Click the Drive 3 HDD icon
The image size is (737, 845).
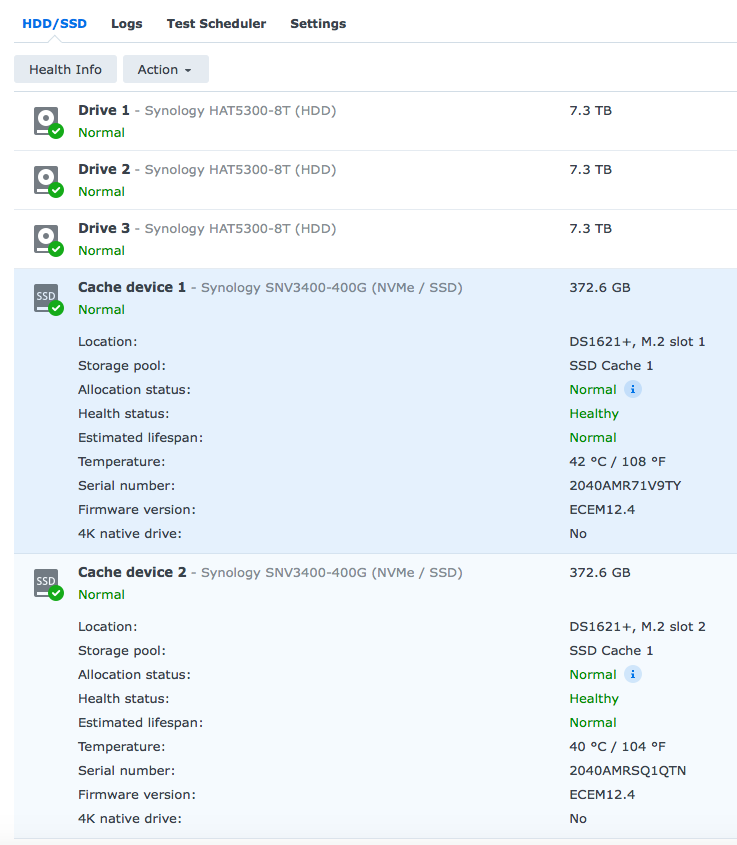[x=48, y=240]
